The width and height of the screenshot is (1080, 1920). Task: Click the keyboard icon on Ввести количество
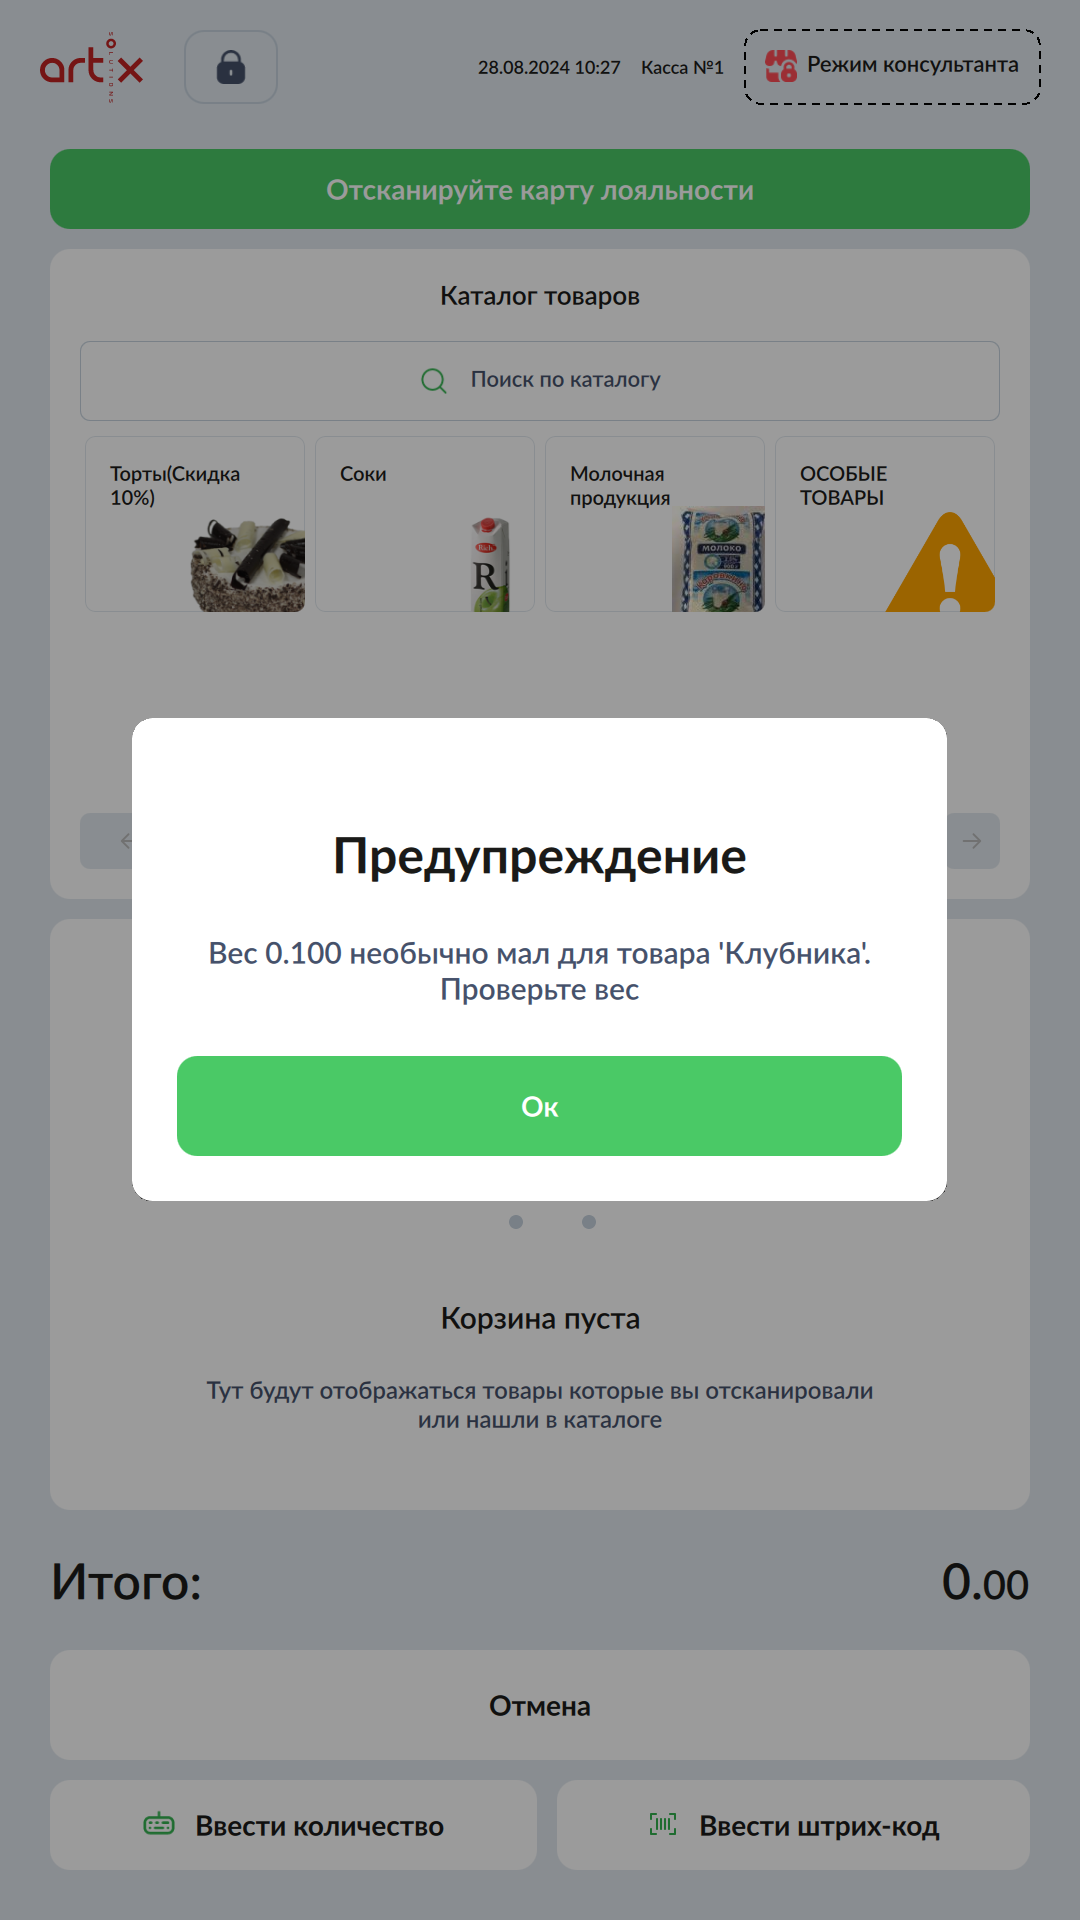[159, 1825]
